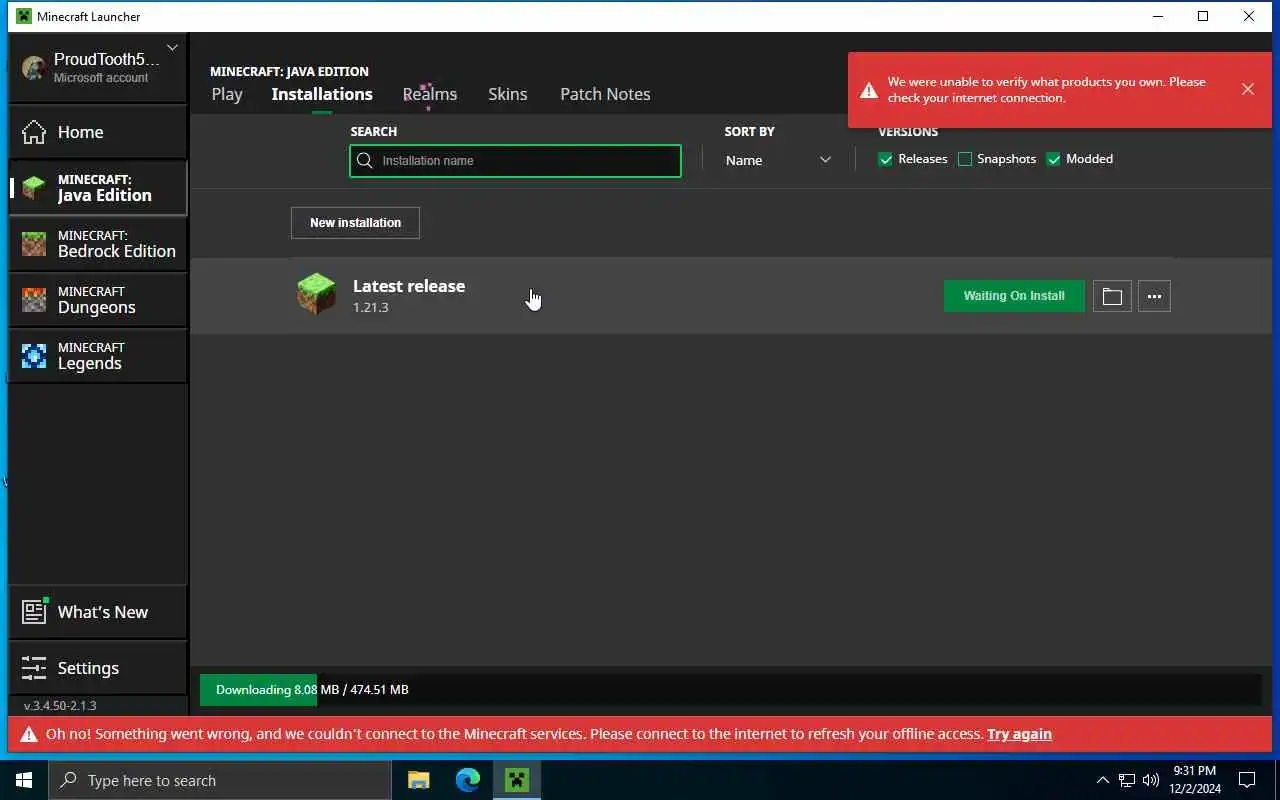This screenshot has height=800, width=1280.
Task: Switch to the Play tab
Action: coord(227,94)
